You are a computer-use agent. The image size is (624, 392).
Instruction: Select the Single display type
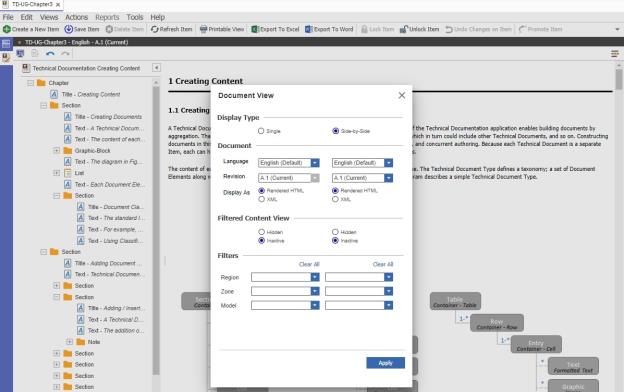[261, 131]
